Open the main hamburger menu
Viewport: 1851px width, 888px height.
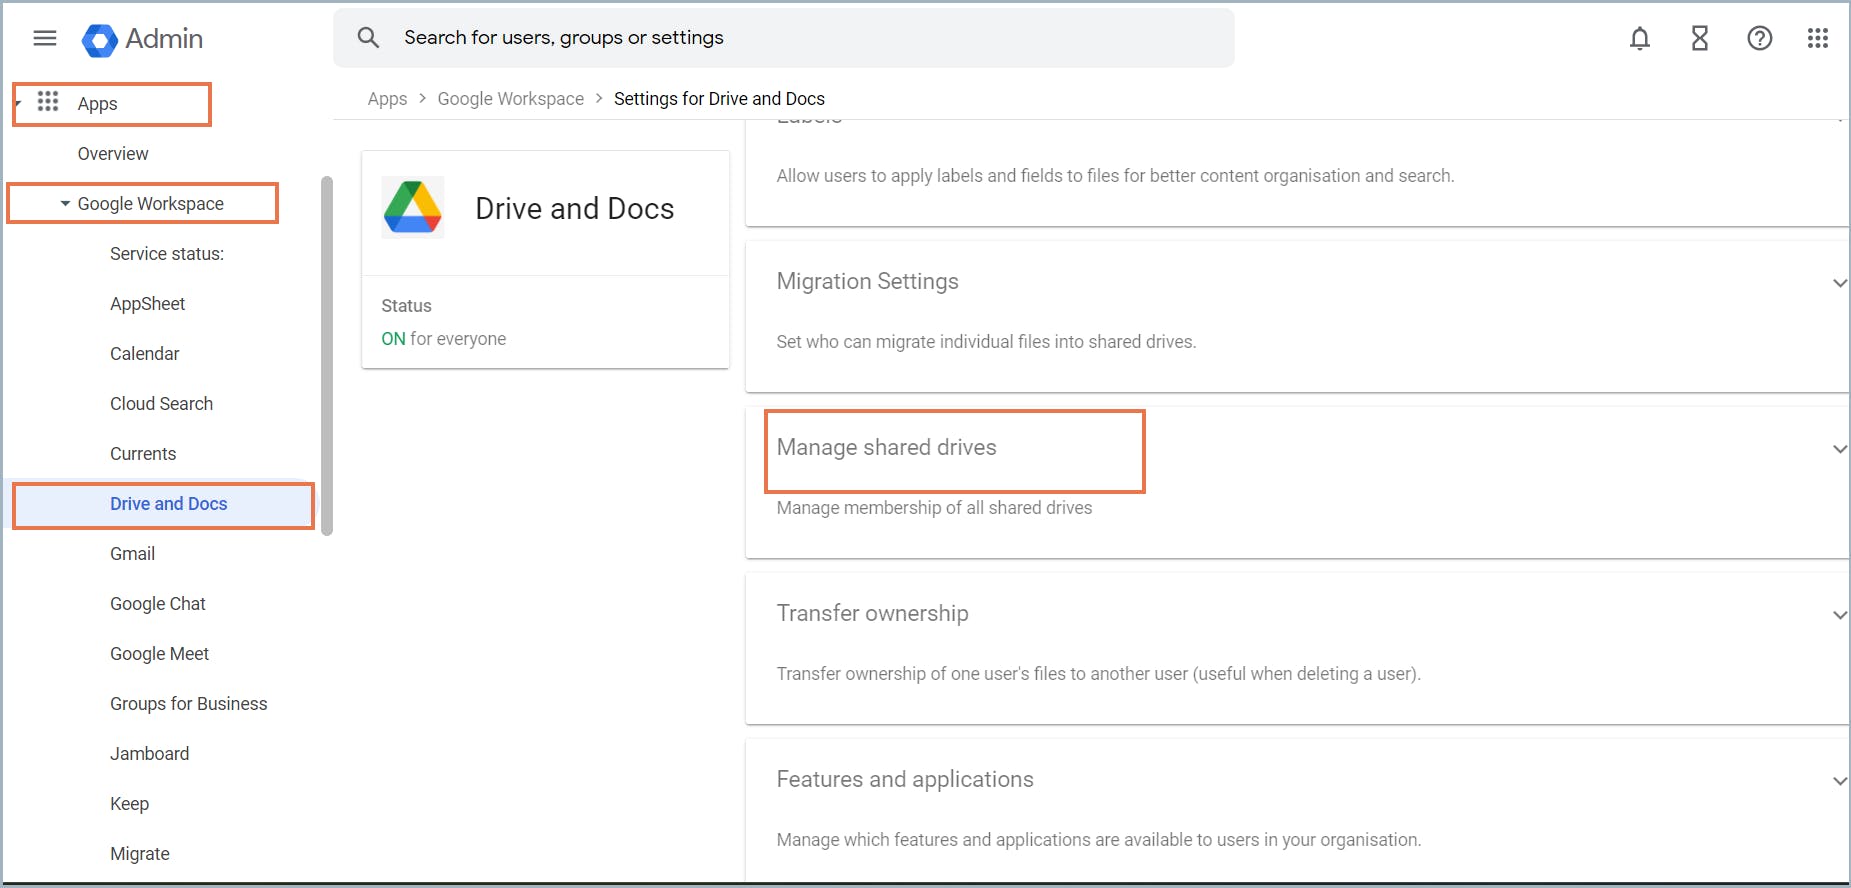pos(45,38)
